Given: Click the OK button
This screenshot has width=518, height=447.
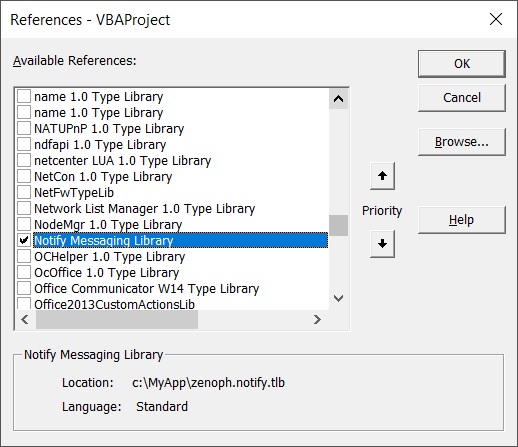Looking at the screenshot, I should pyautogui.click(x=462, y=64).
